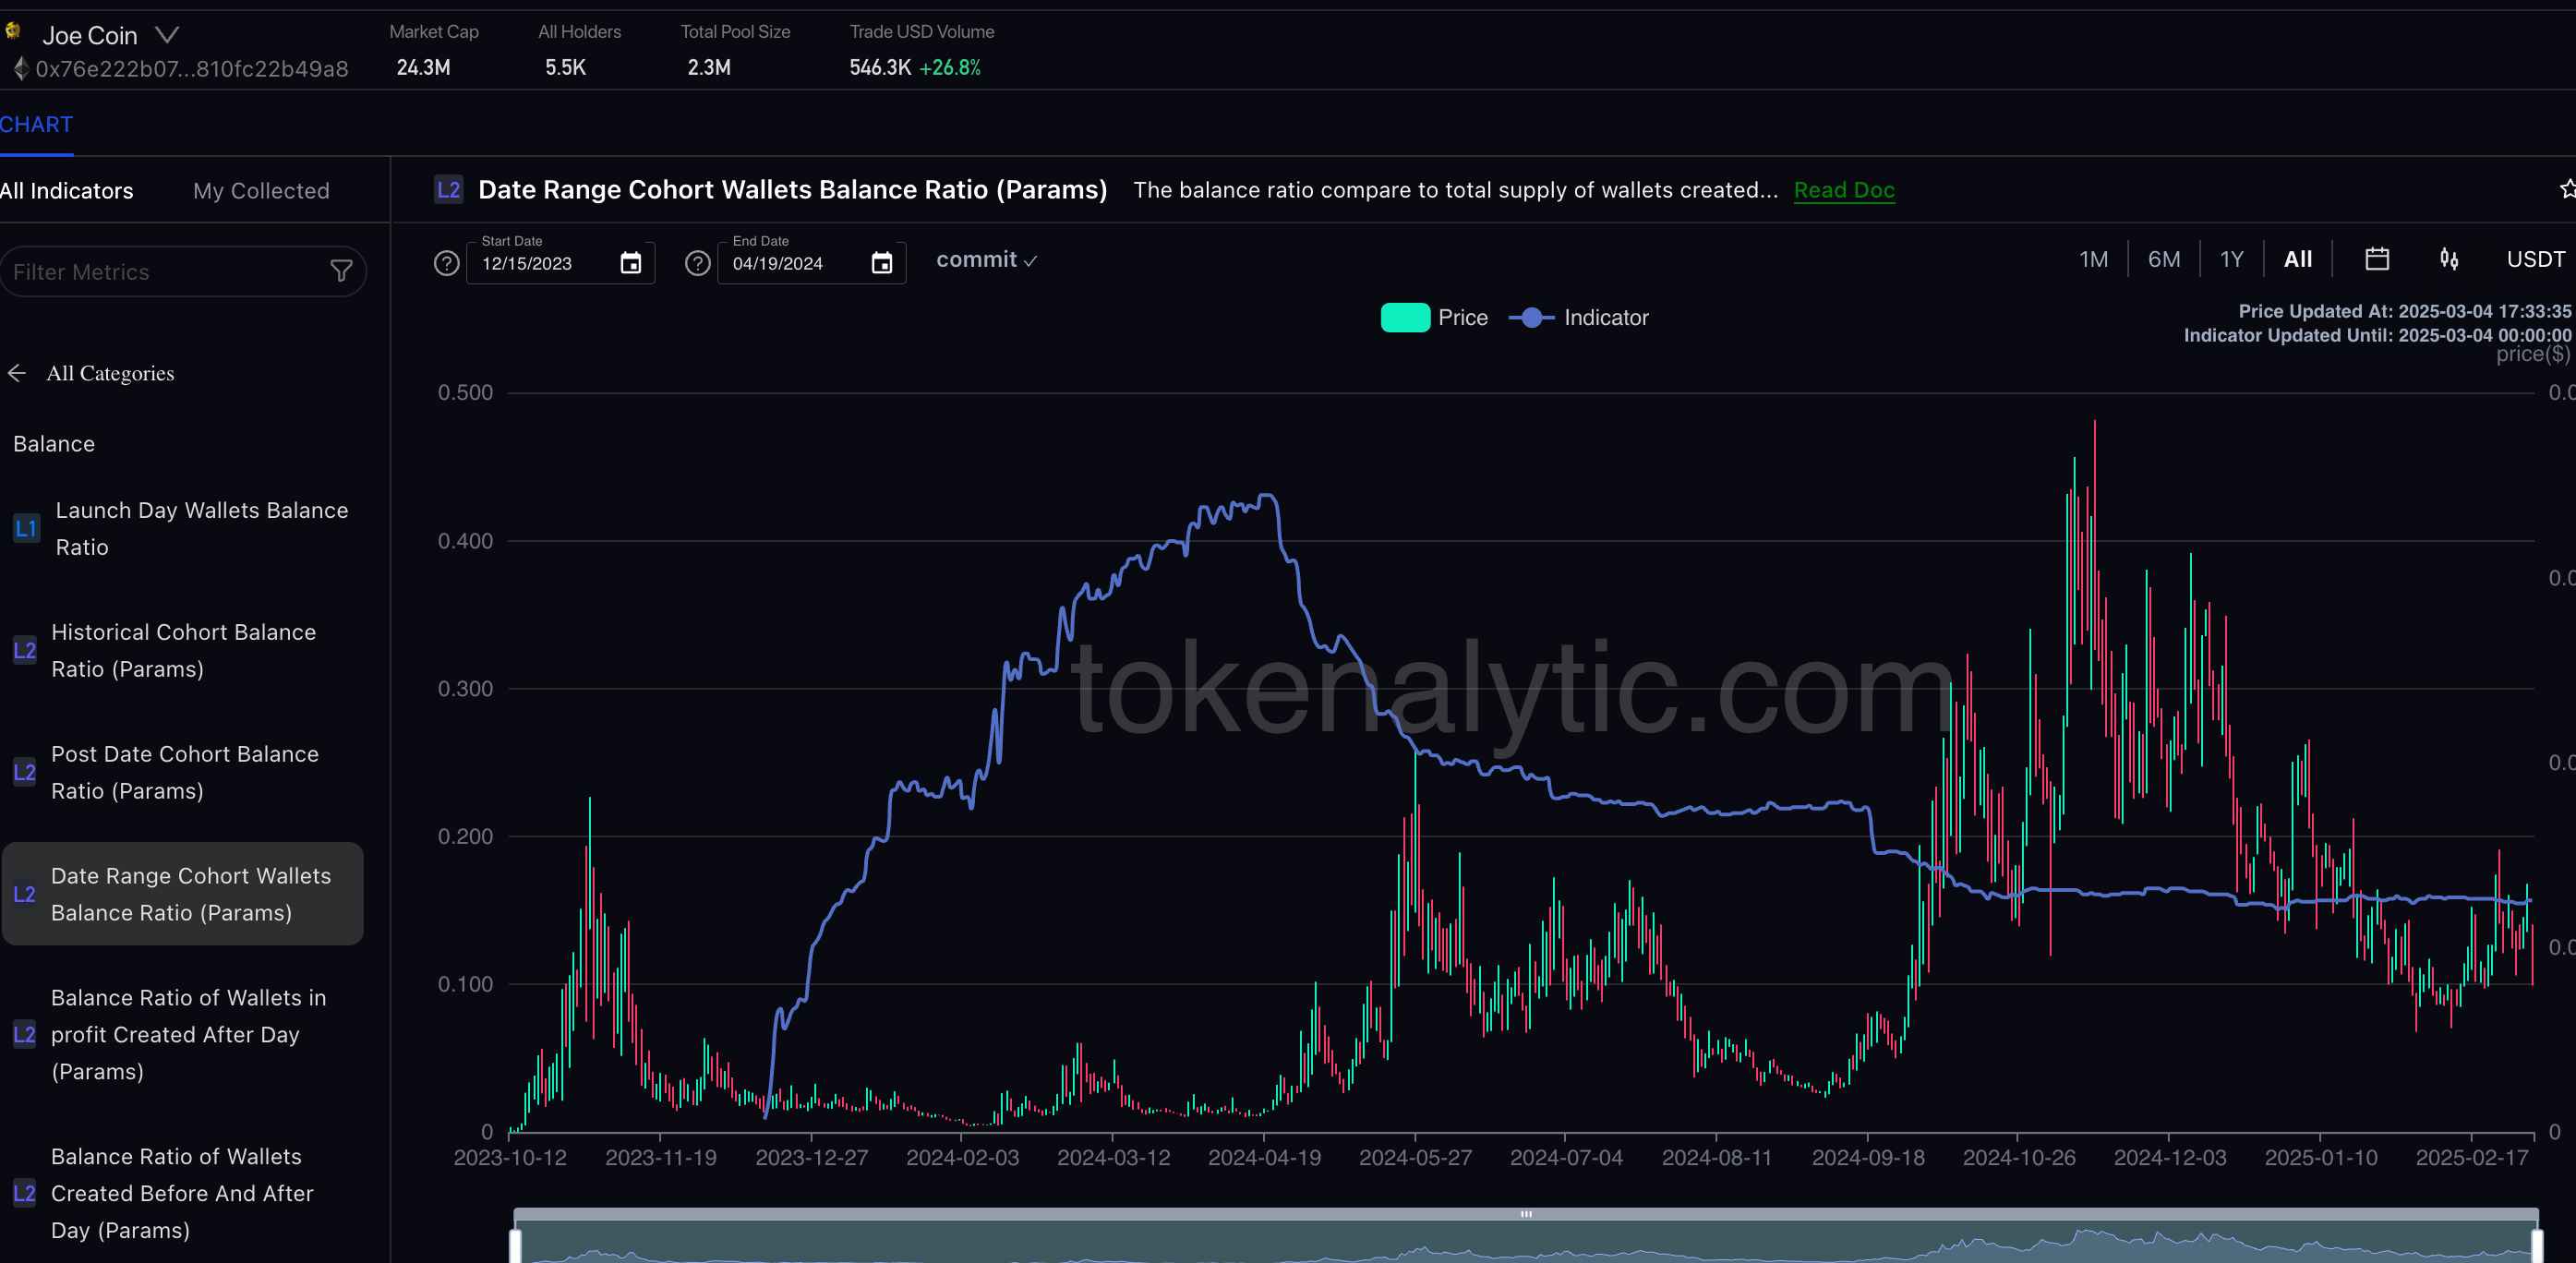Select Historical Cohort Balance Ratio (Params)
The height and width of the screenshot is (1263, 2576).
[x=182, y=651]
